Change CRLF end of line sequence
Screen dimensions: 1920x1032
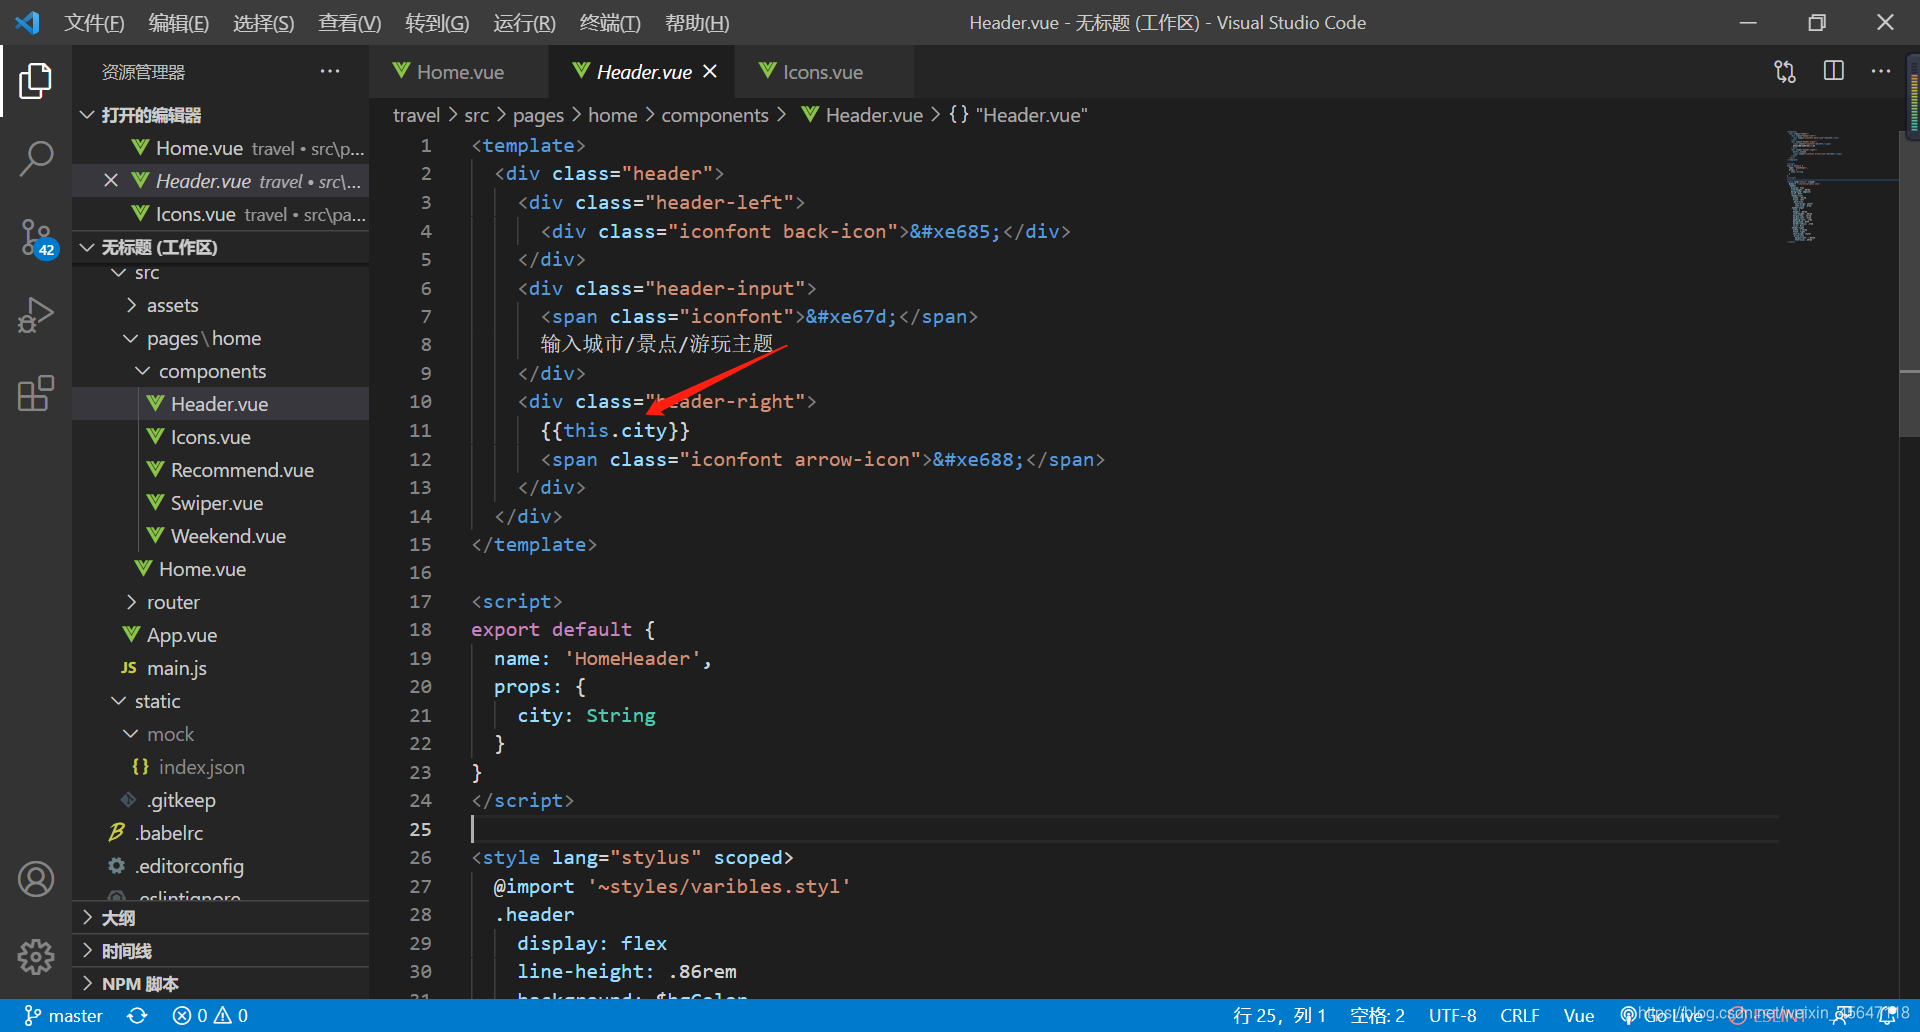click(1519, 1015)
